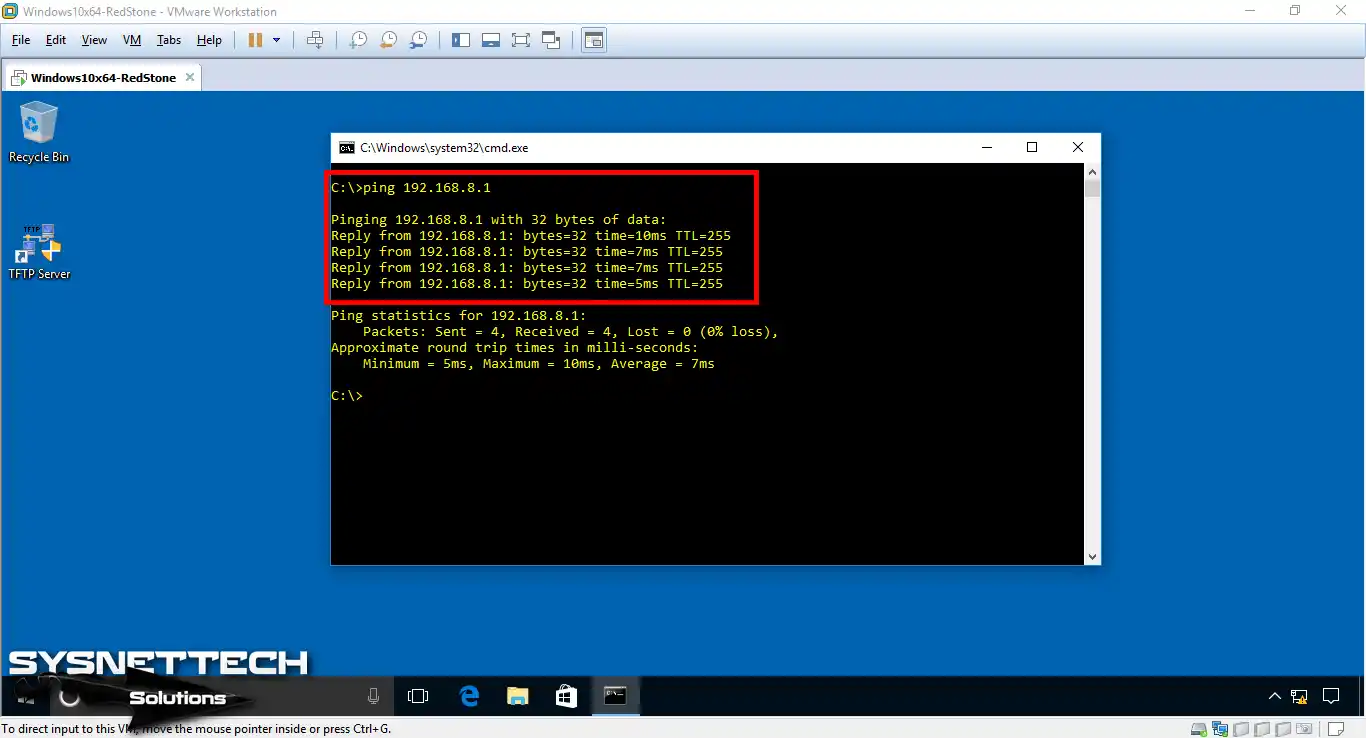Open the Snapshot Manager
This screenshot has width=1366, height=738.
[418, 40]
